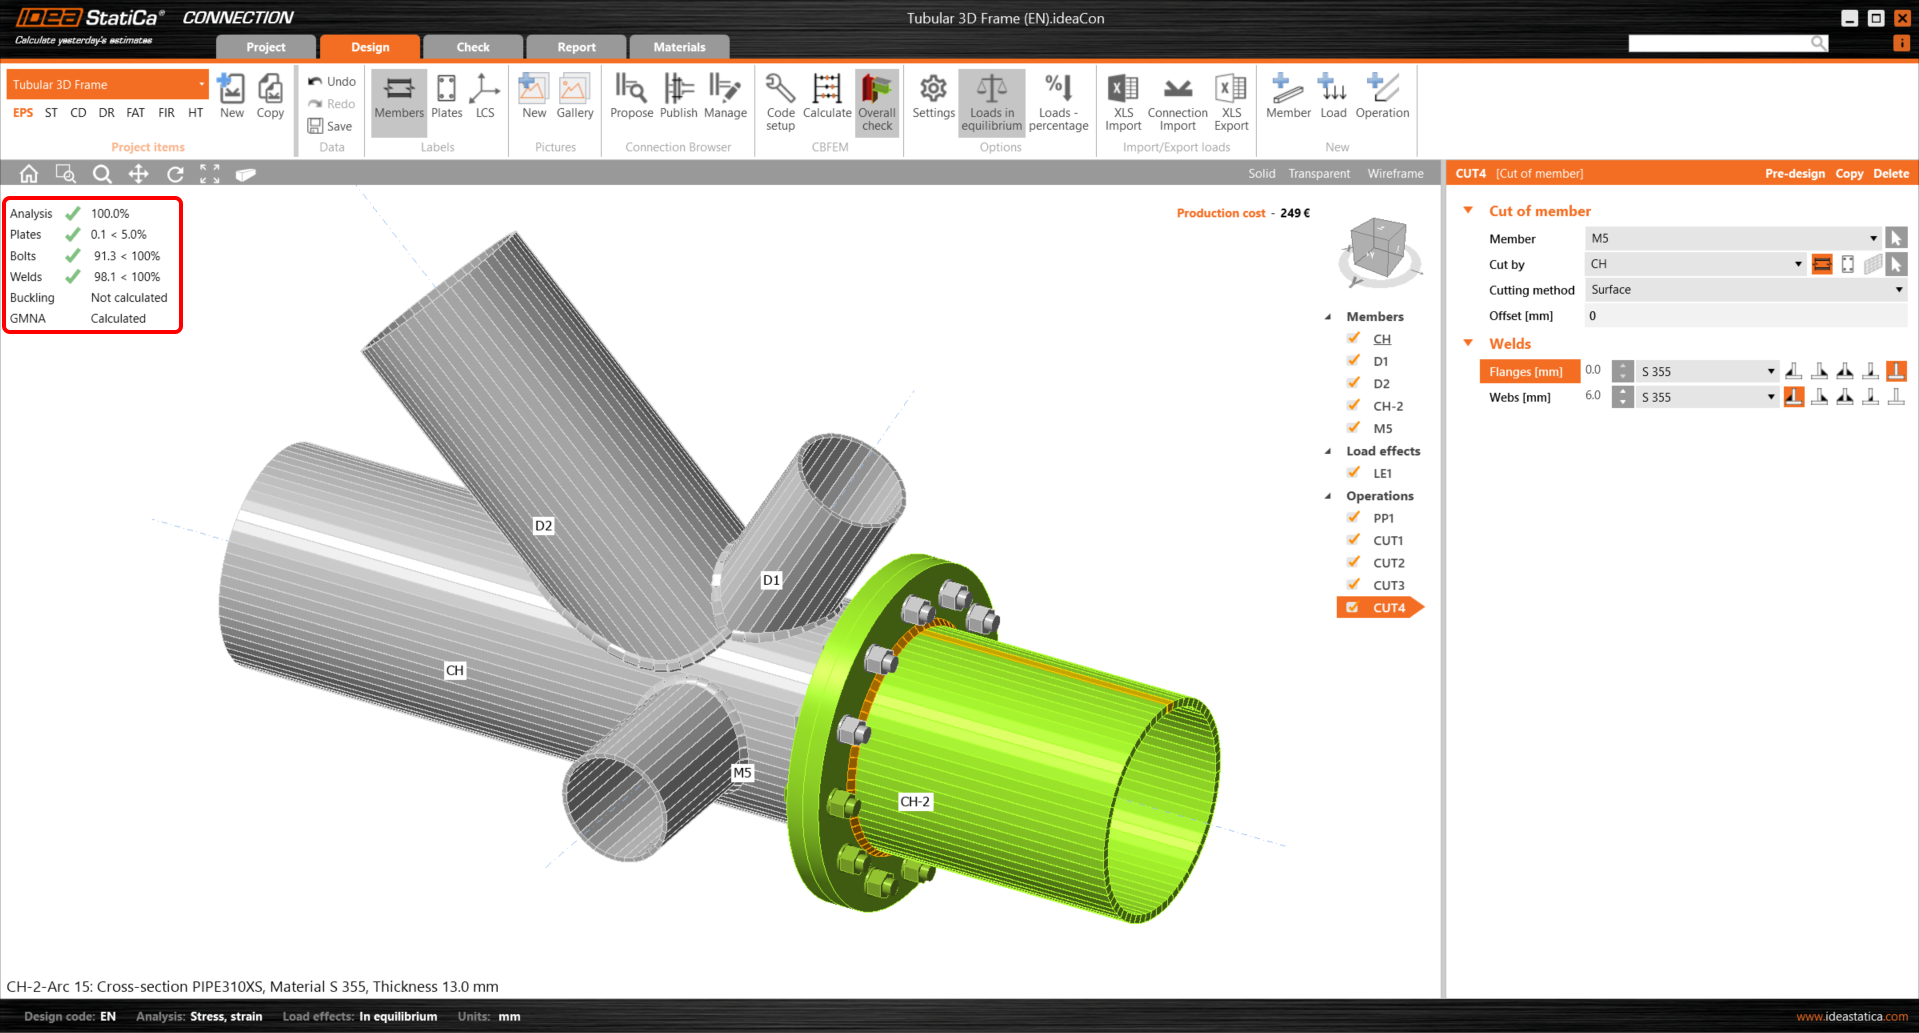This screenshot has width=1919, height=1033.
Task: Show LCS labels in the view
Action: coord(485,98)
